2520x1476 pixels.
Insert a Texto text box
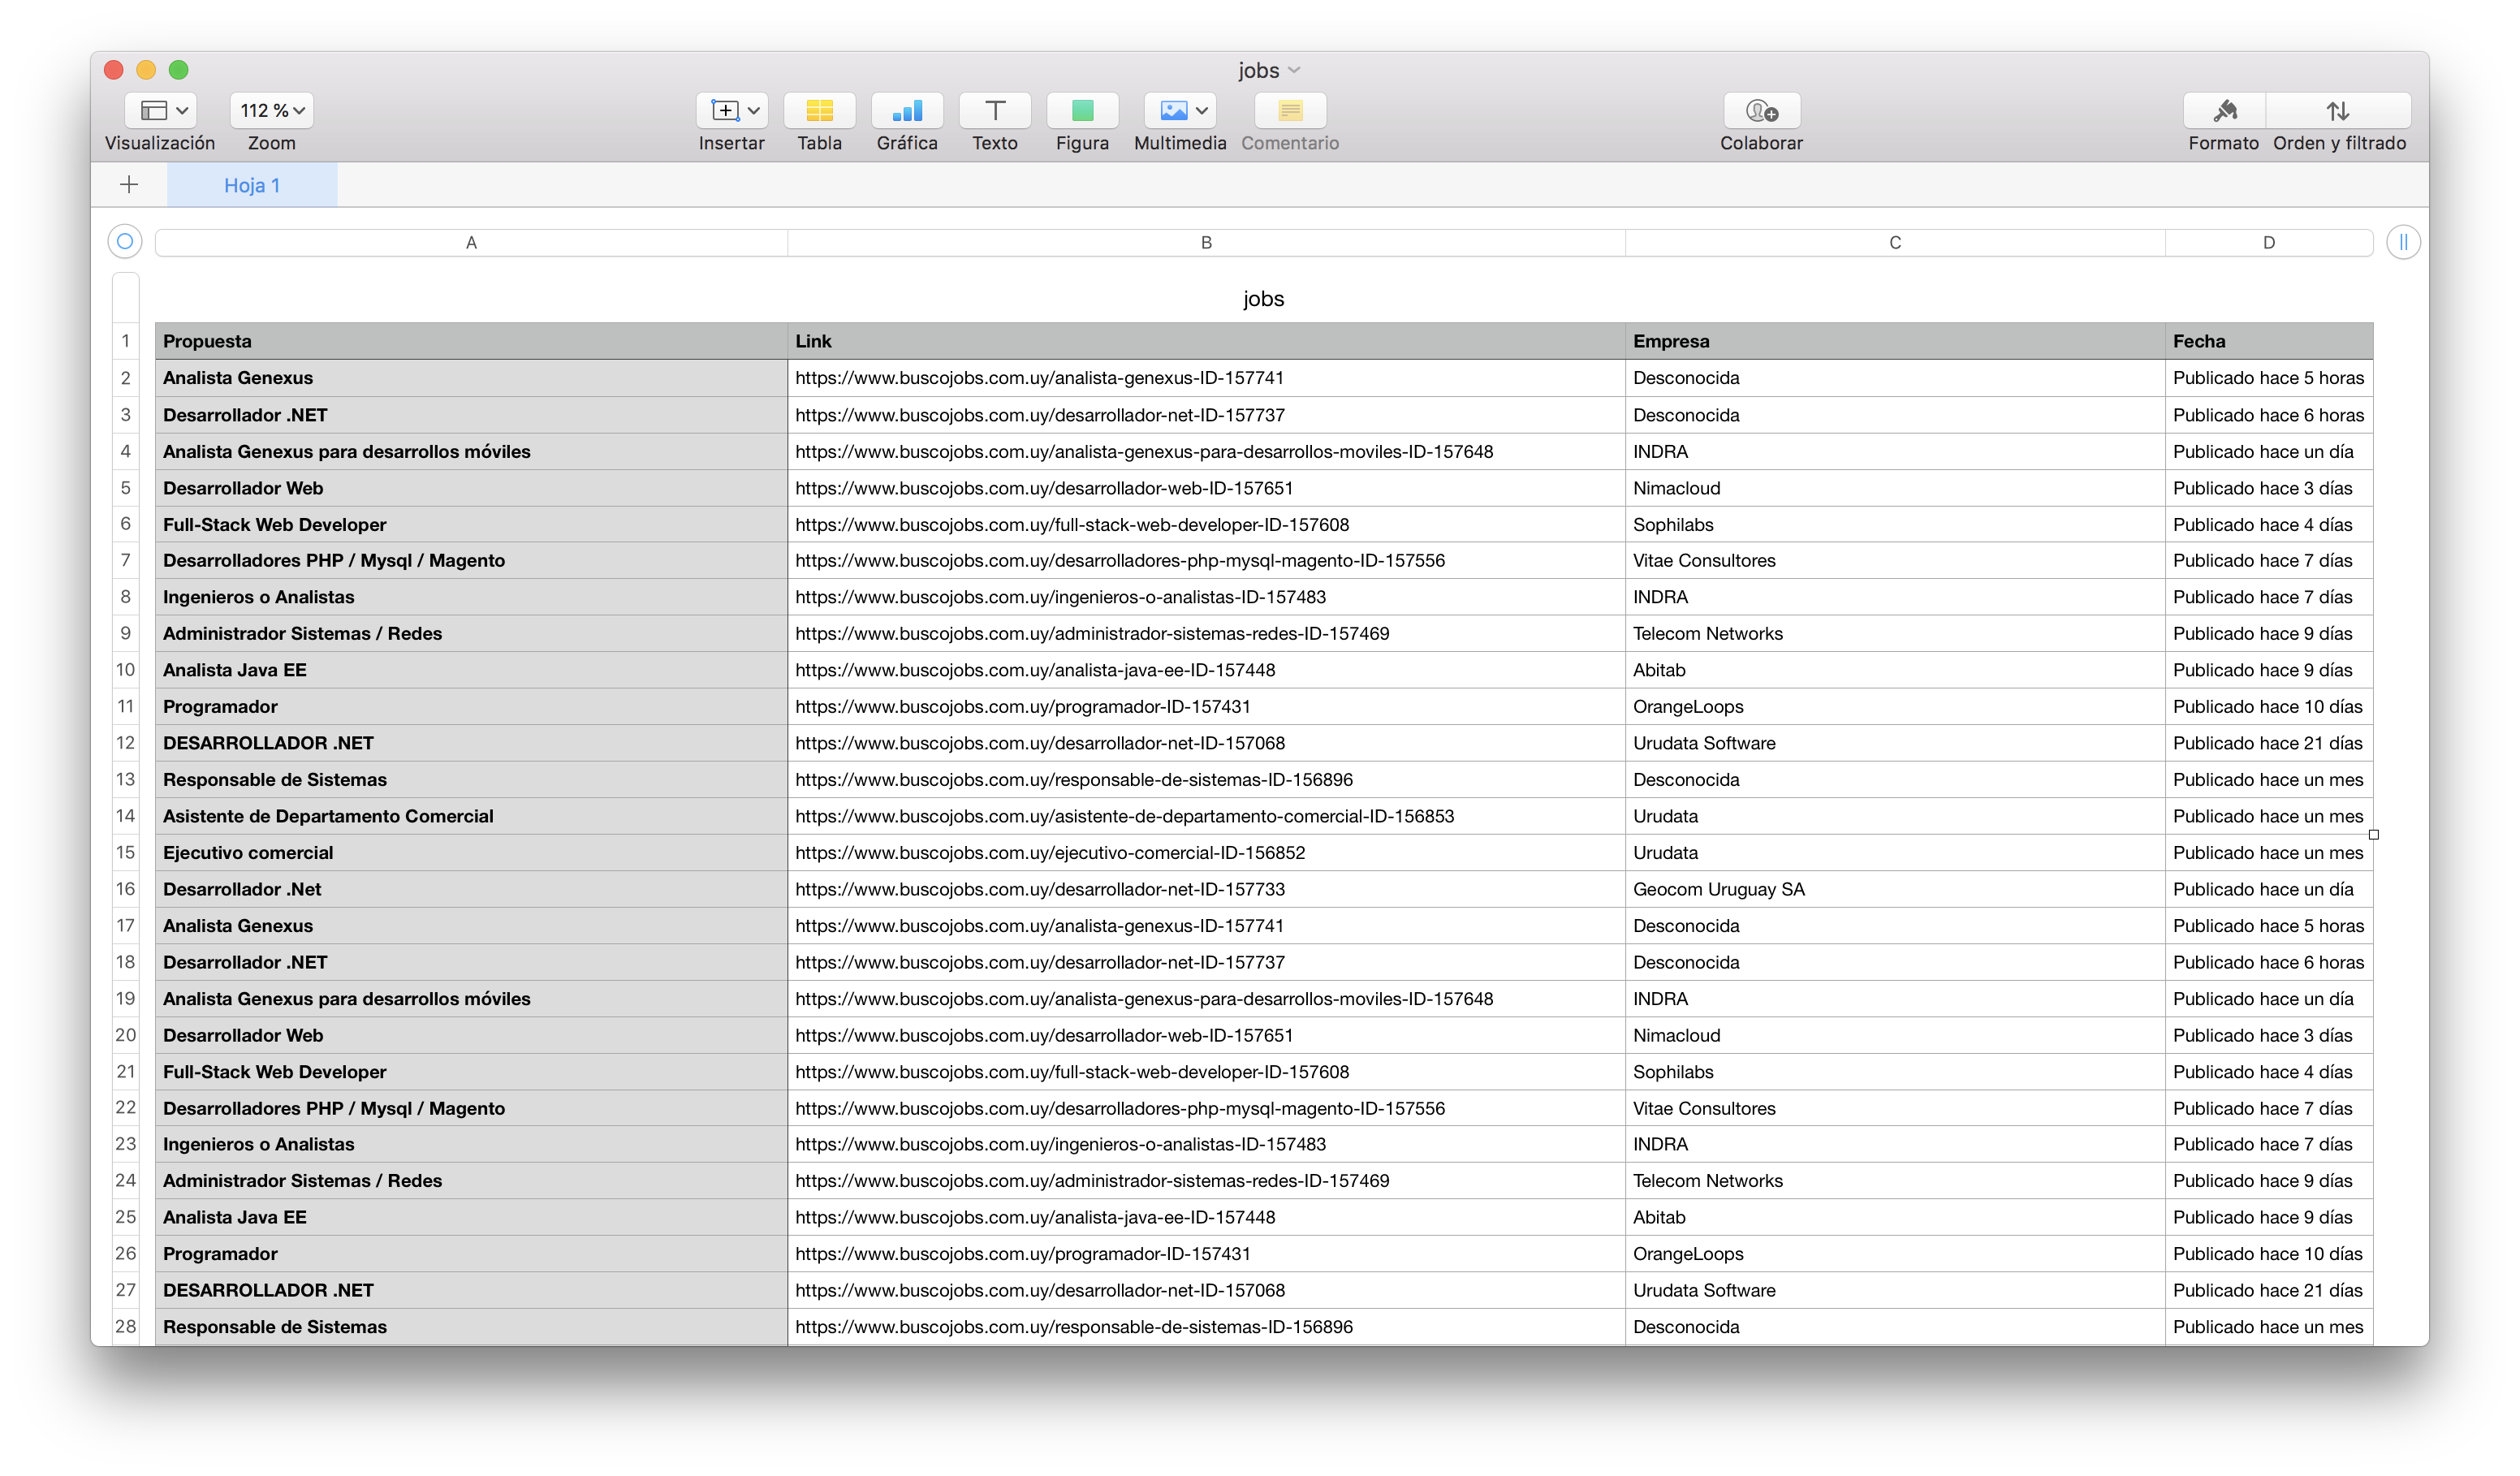tap(994, 110)
